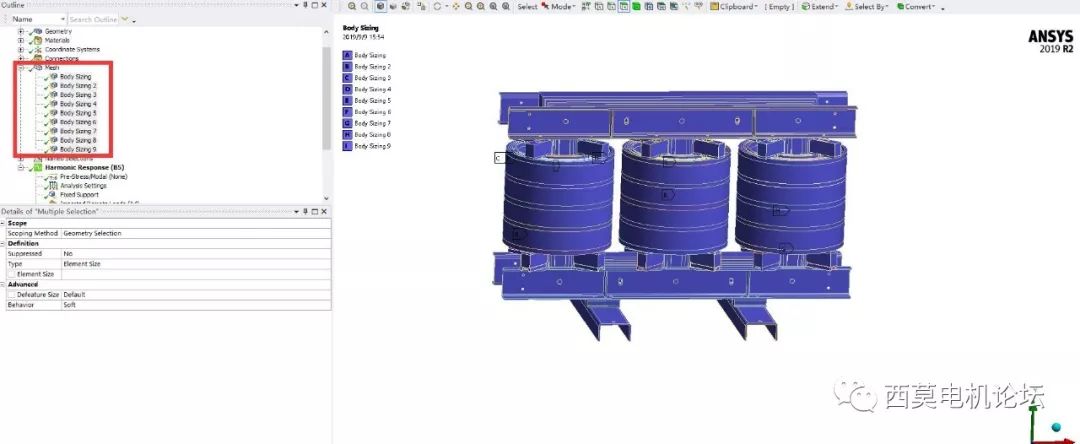Click the Analysis Settings icon
This screenshot has width=1080, height=444.
[x=53, y=185]
